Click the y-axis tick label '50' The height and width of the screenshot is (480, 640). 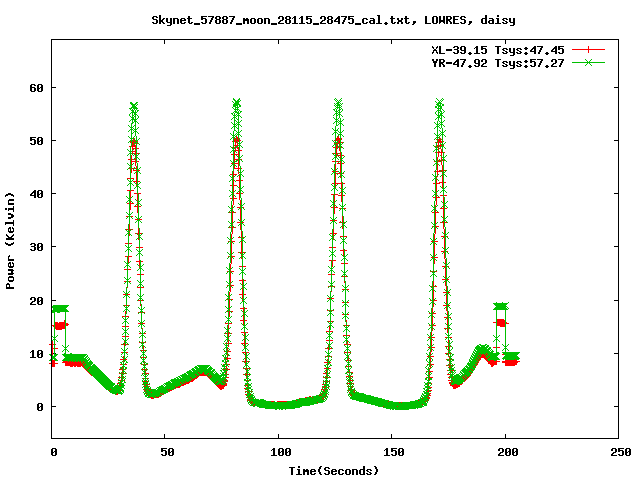(x=36, y=141)
